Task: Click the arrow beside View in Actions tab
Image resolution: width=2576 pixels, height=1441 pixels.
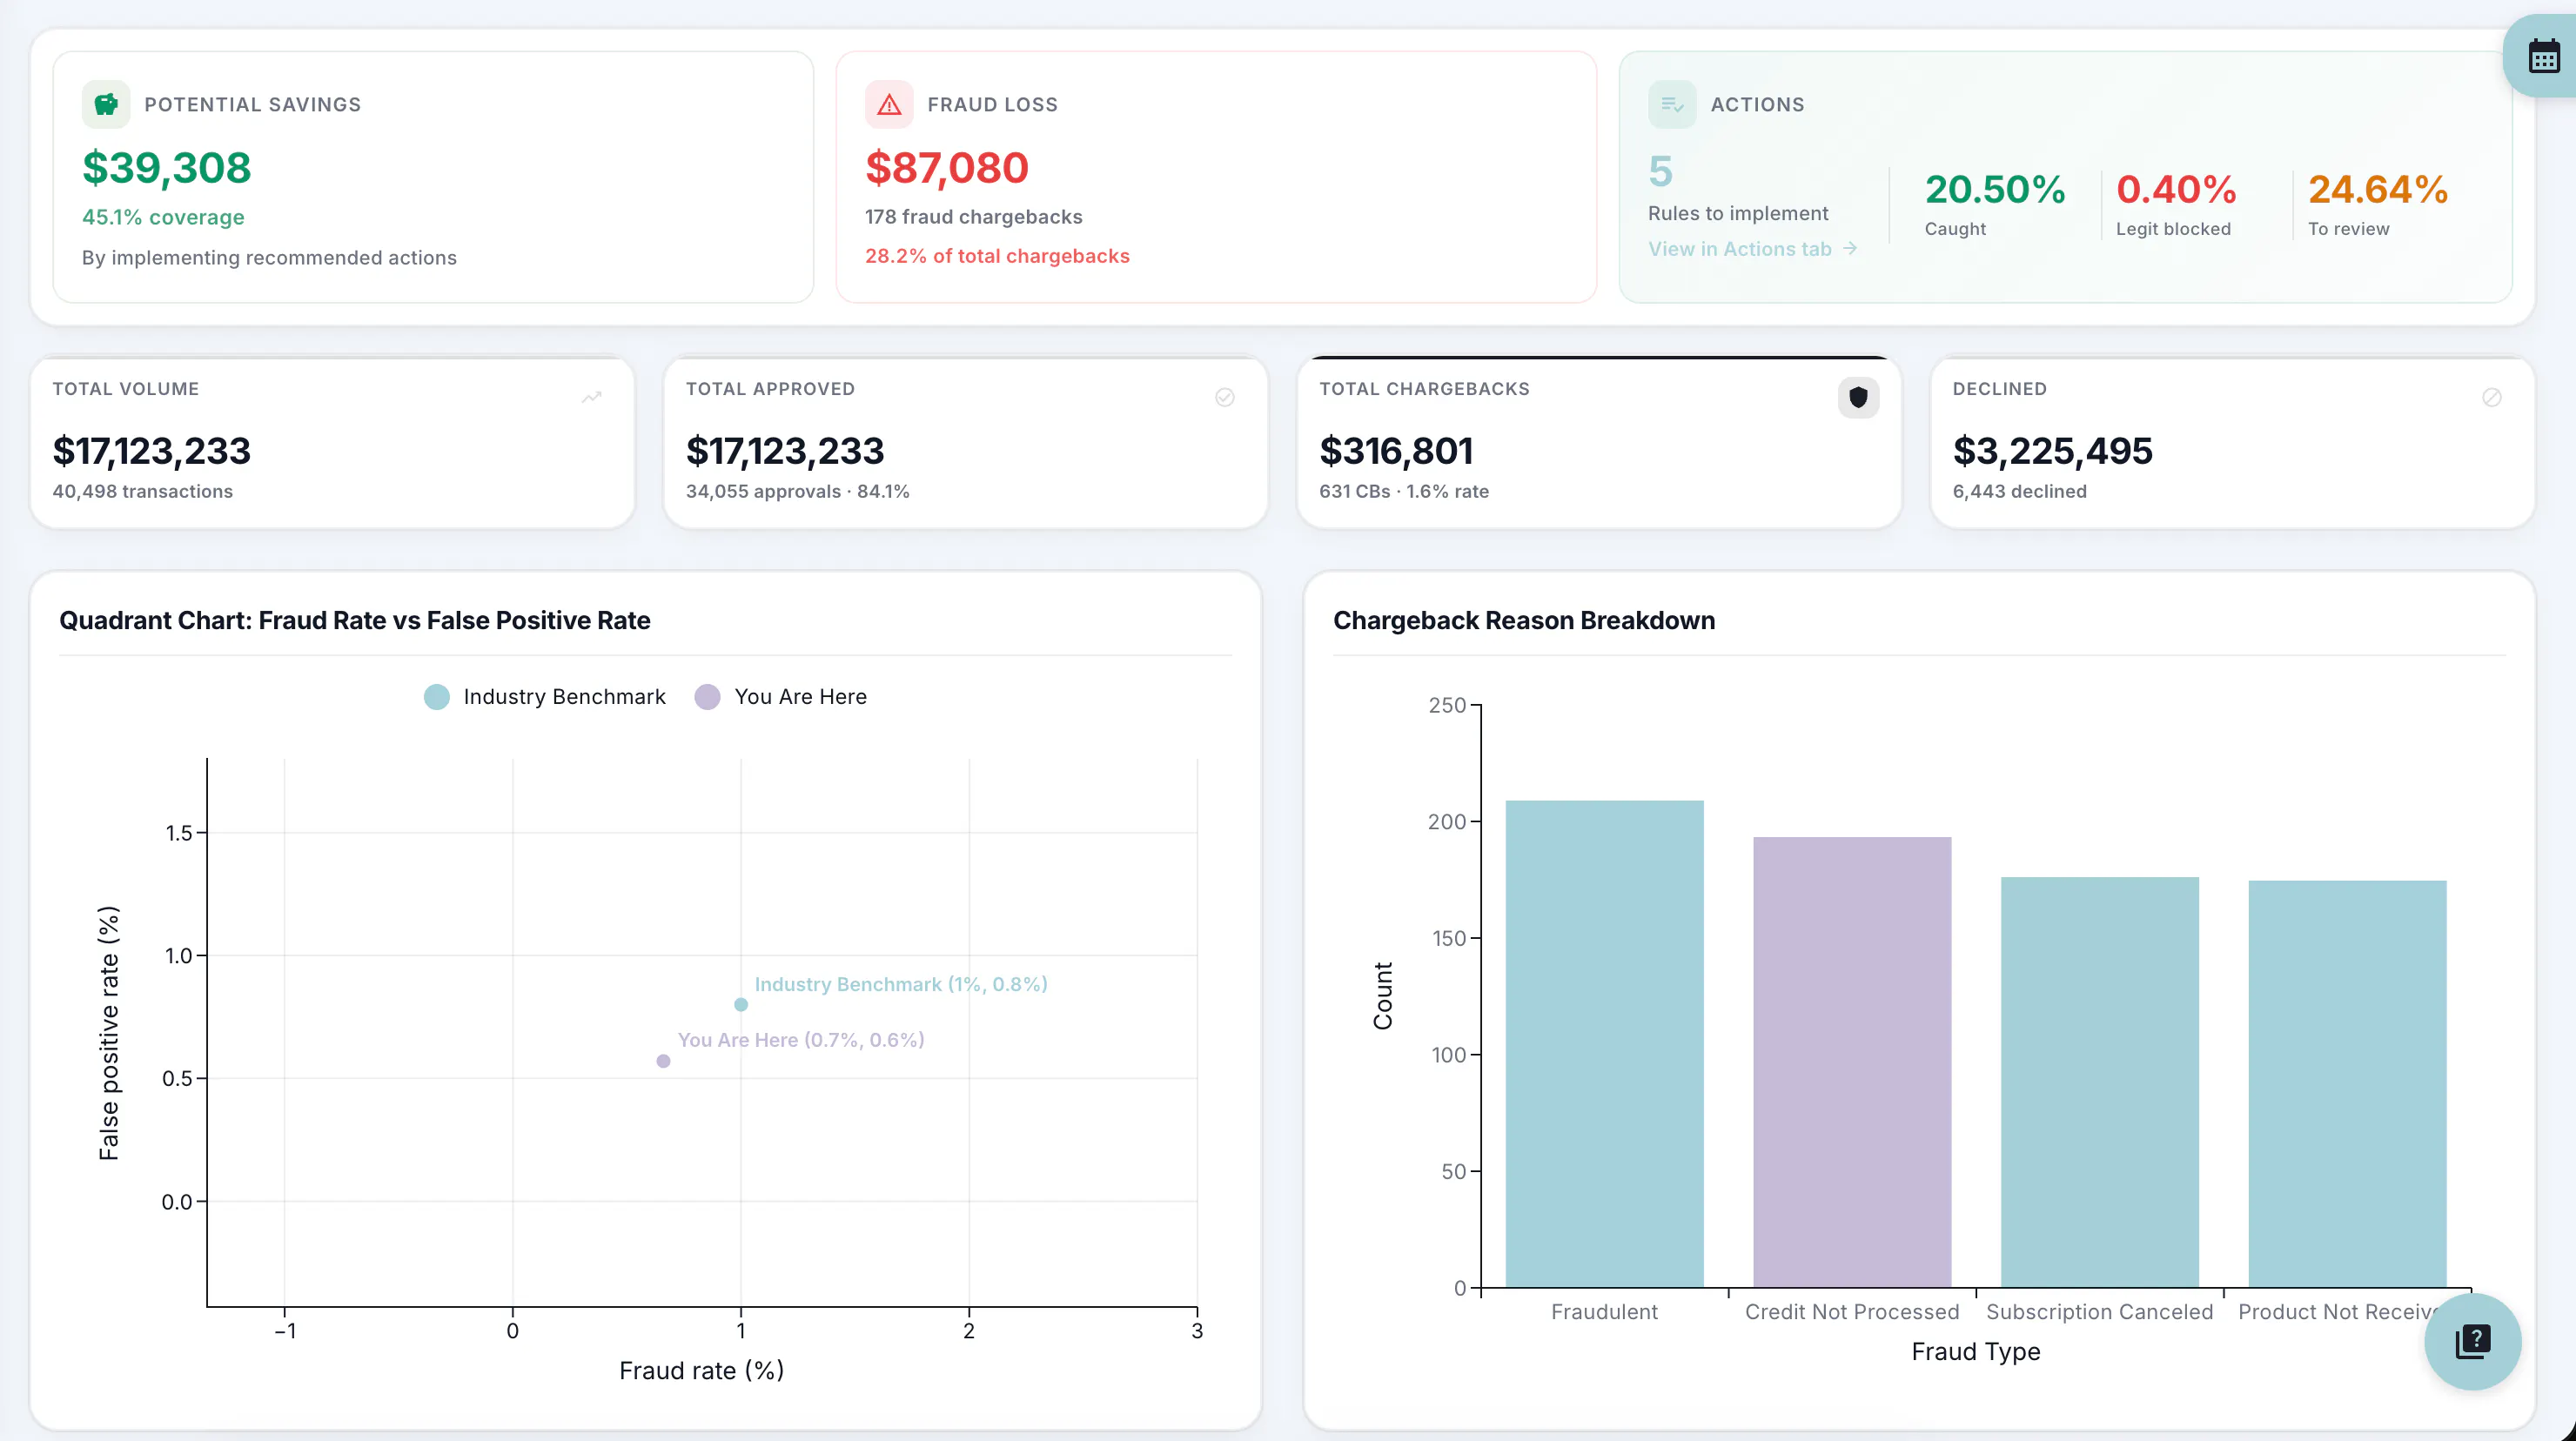Action: (x=1850, y=248)
